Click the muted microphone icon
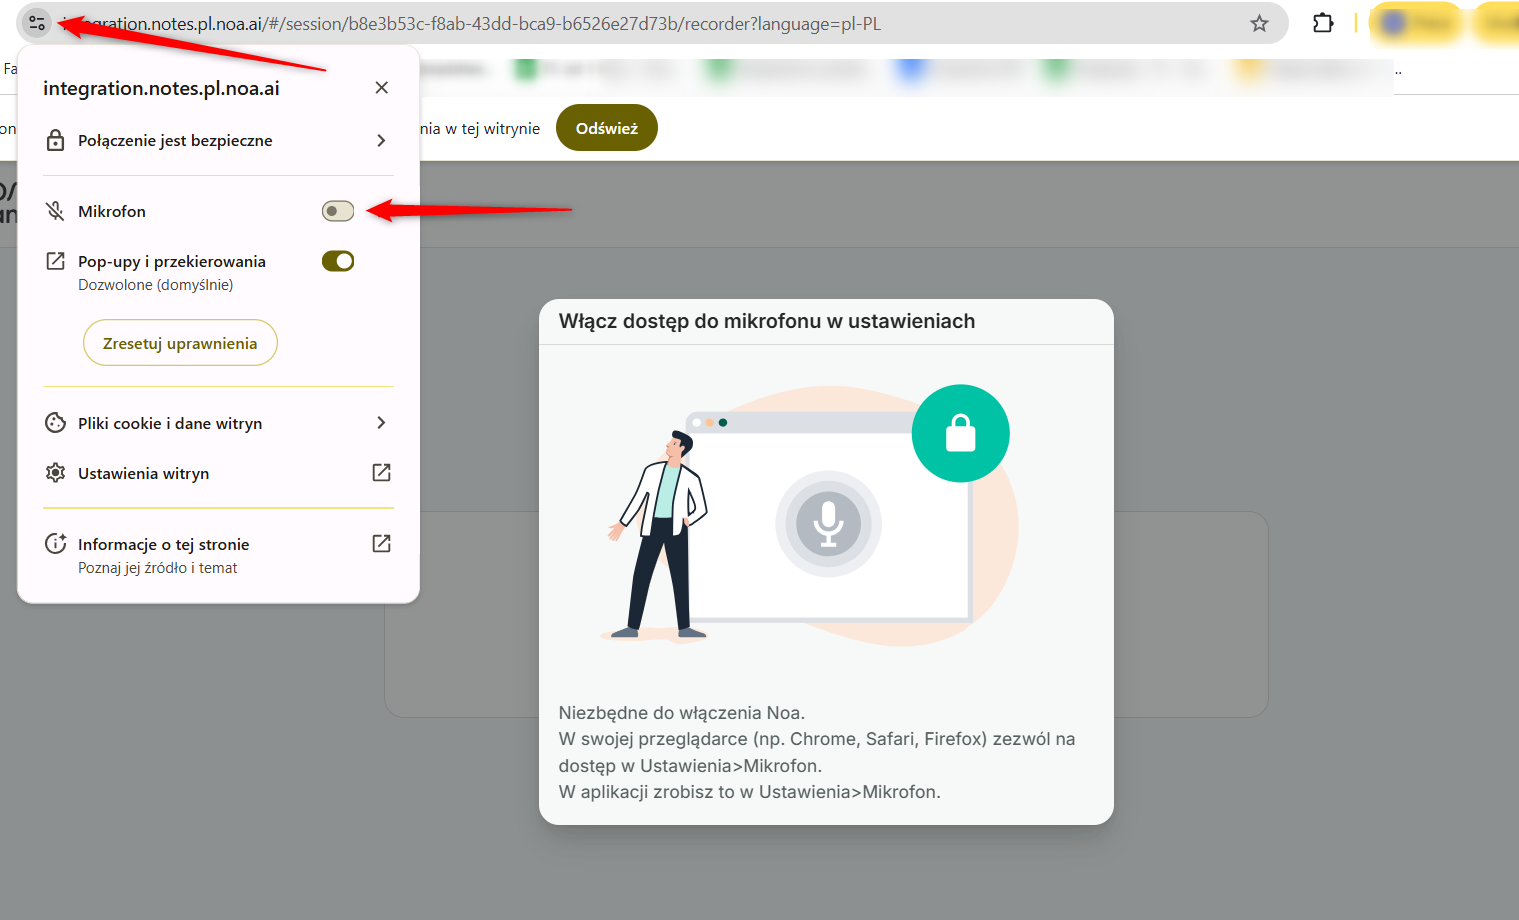 pos(56,211)
